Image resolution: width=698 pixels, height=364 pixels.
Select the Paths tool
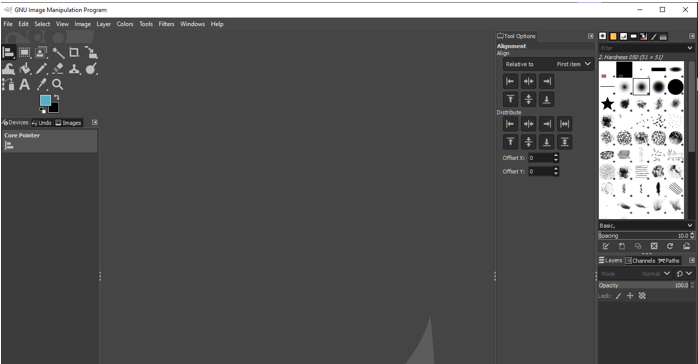[8, 84]
